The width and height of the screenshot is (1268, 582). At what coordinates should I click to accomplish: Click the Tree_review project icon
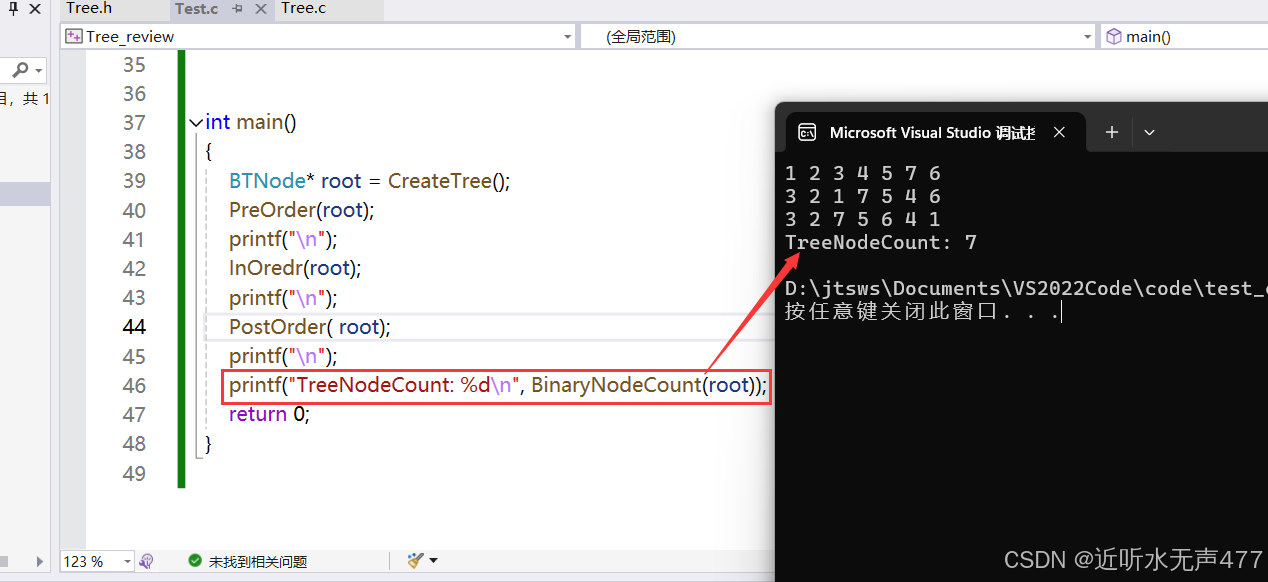73,37
